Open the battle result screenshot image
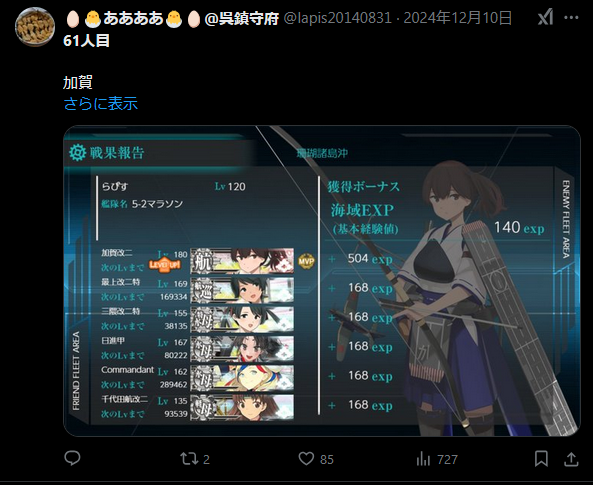 [322, 281]
